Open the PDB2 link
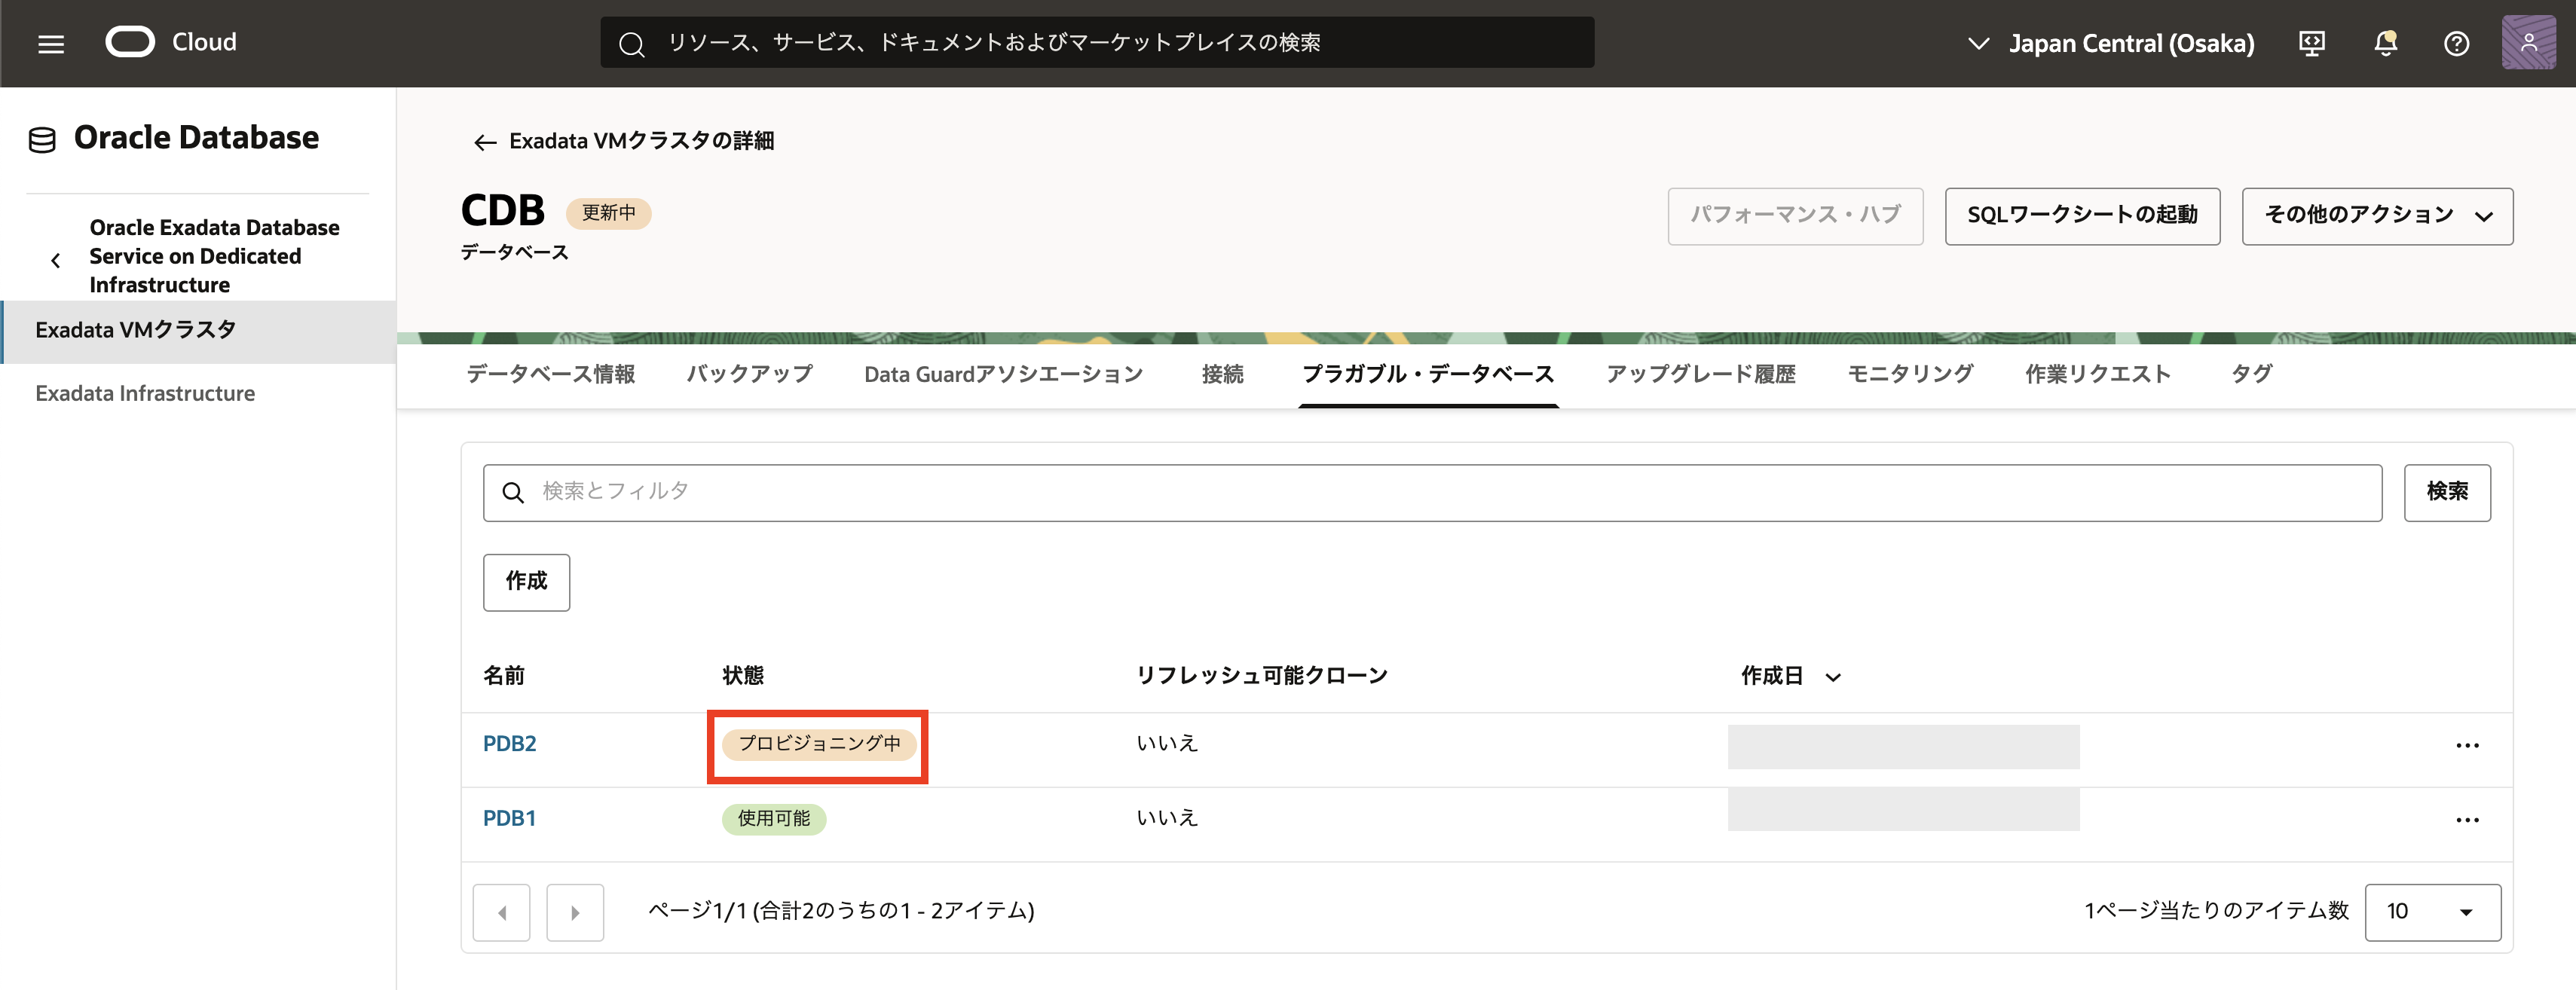The height and width of the screenshot is (990, 2576). tap(509, 744)
